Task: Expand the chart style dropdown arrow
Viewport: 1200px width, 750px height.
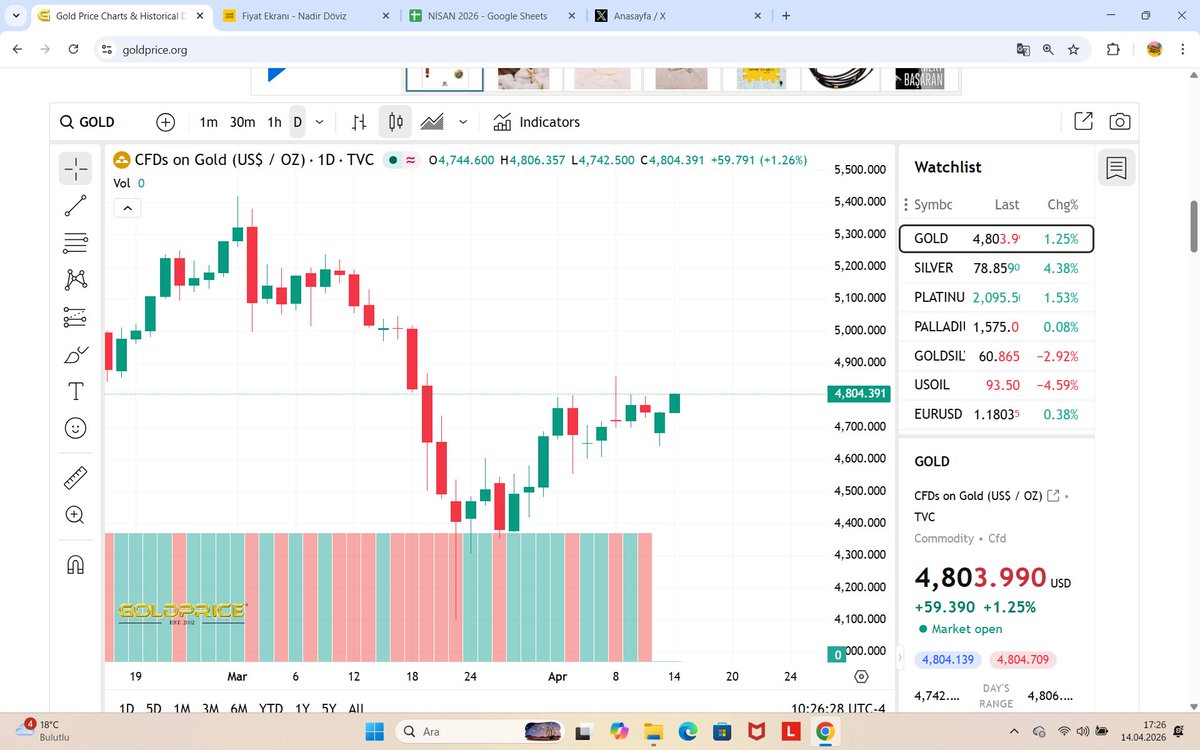Action: pos(463,122)
